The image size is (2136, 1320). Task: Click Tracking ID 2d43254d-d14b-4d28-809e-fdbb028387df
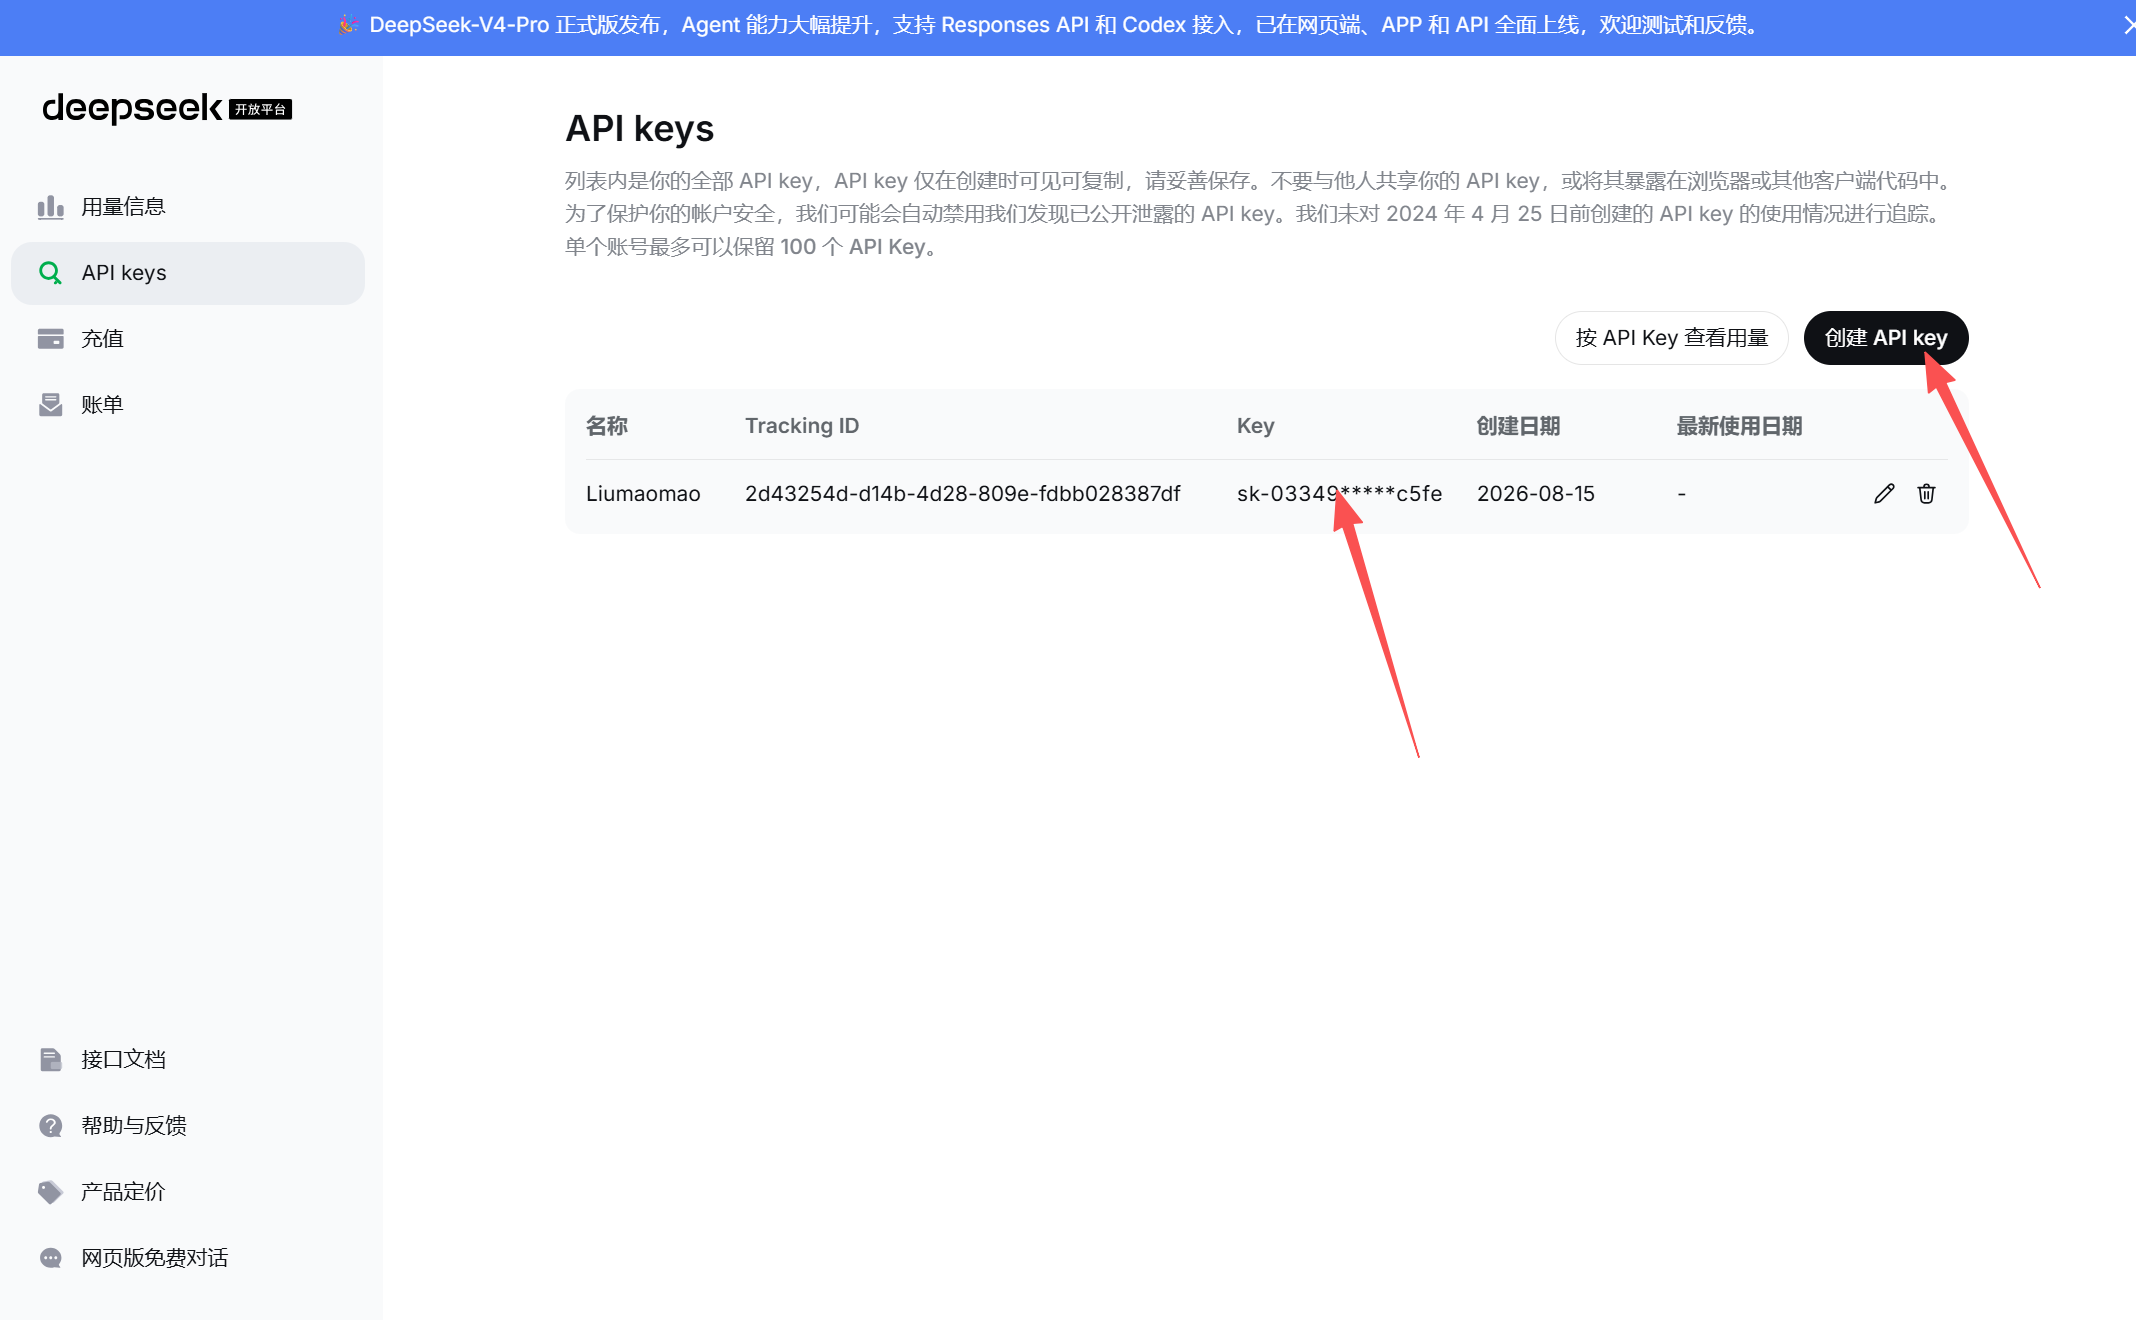tap(963, 494)
